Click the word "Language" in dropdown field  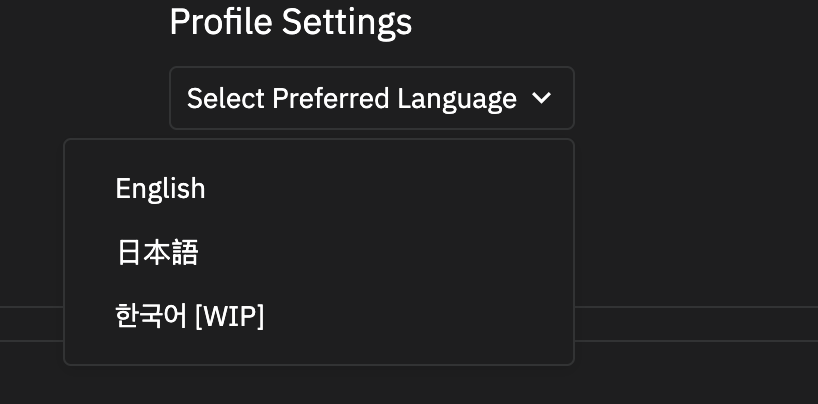[x=457, y=100]
